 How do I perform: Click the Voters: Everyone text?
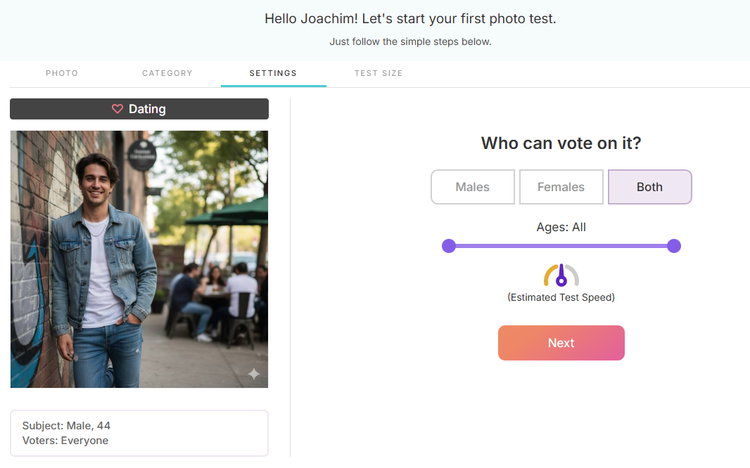[x=65, y=440]
